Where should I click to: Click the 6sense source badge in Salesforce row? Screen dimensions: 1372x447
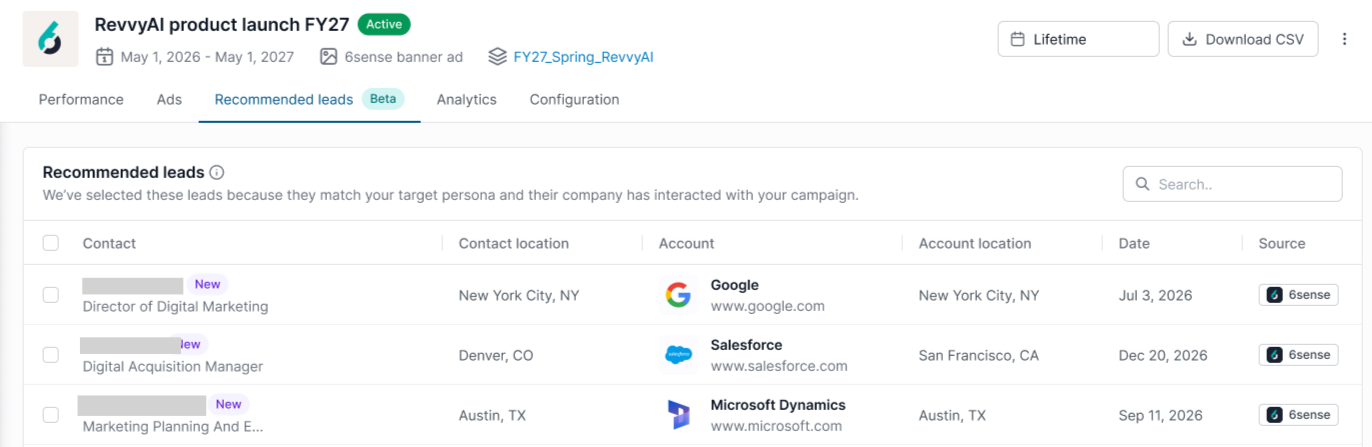pyautogui.click(x=1298, y=355)
